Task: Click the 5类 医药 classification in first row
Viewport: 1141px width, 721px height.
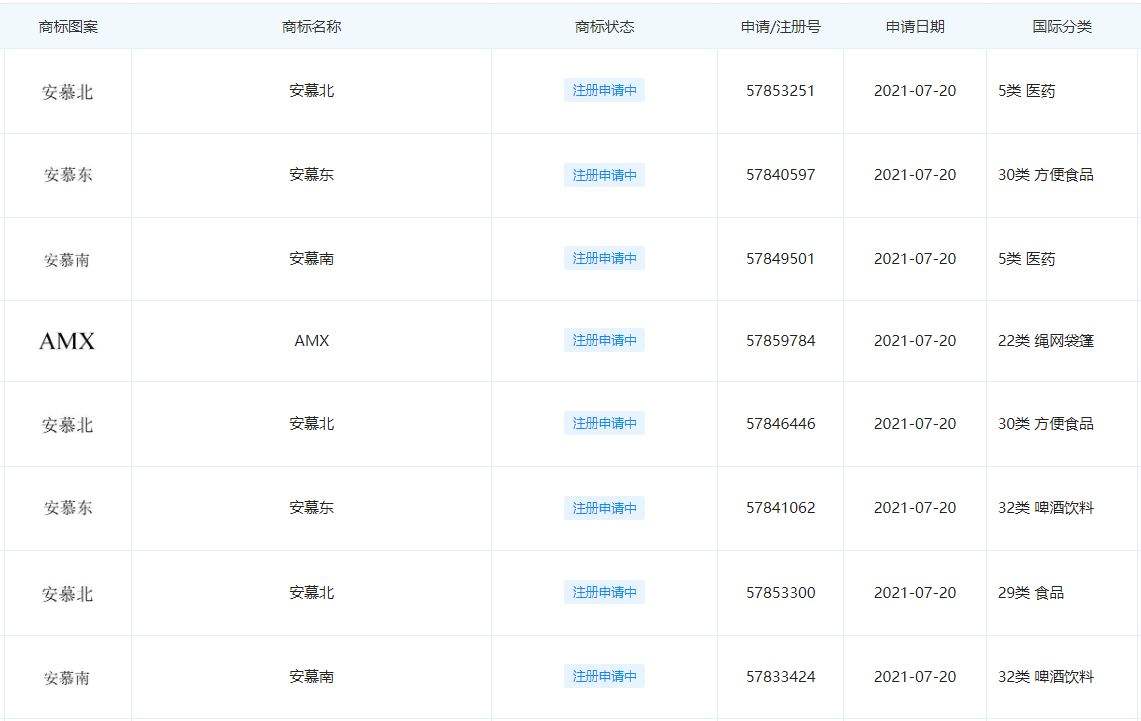Action: [1033, 90]
